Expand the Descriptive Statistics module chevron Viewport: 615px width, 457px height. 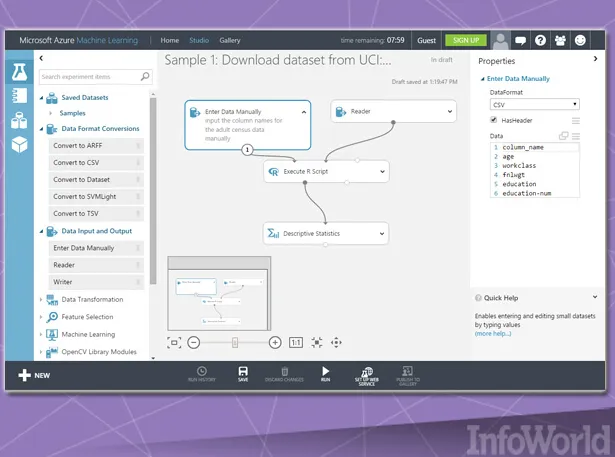click(x=382, y=234)
